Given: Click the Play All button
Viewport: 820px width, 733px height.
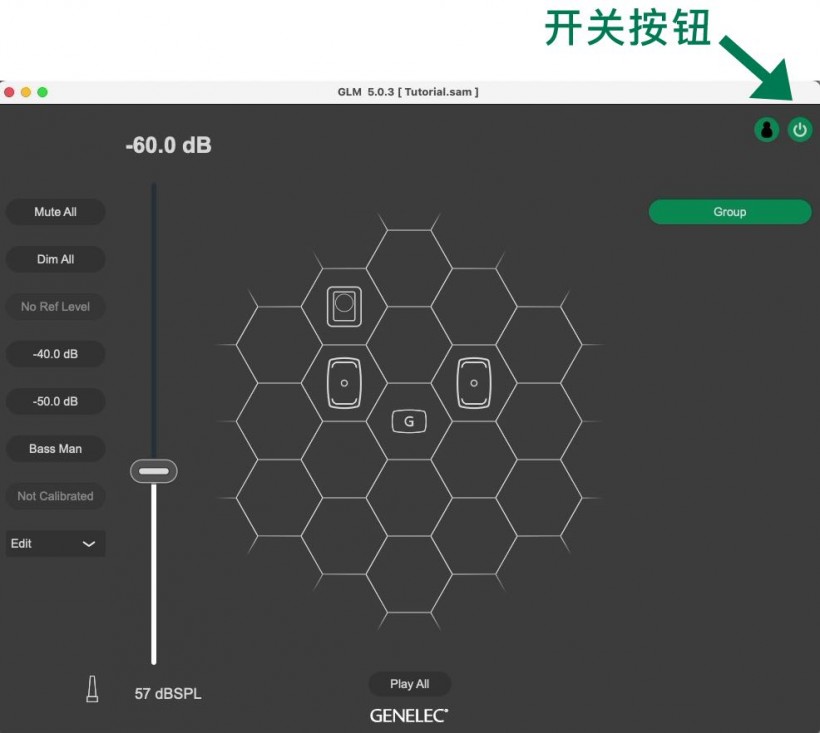Looking at the screenshot, I should [409, 684].
